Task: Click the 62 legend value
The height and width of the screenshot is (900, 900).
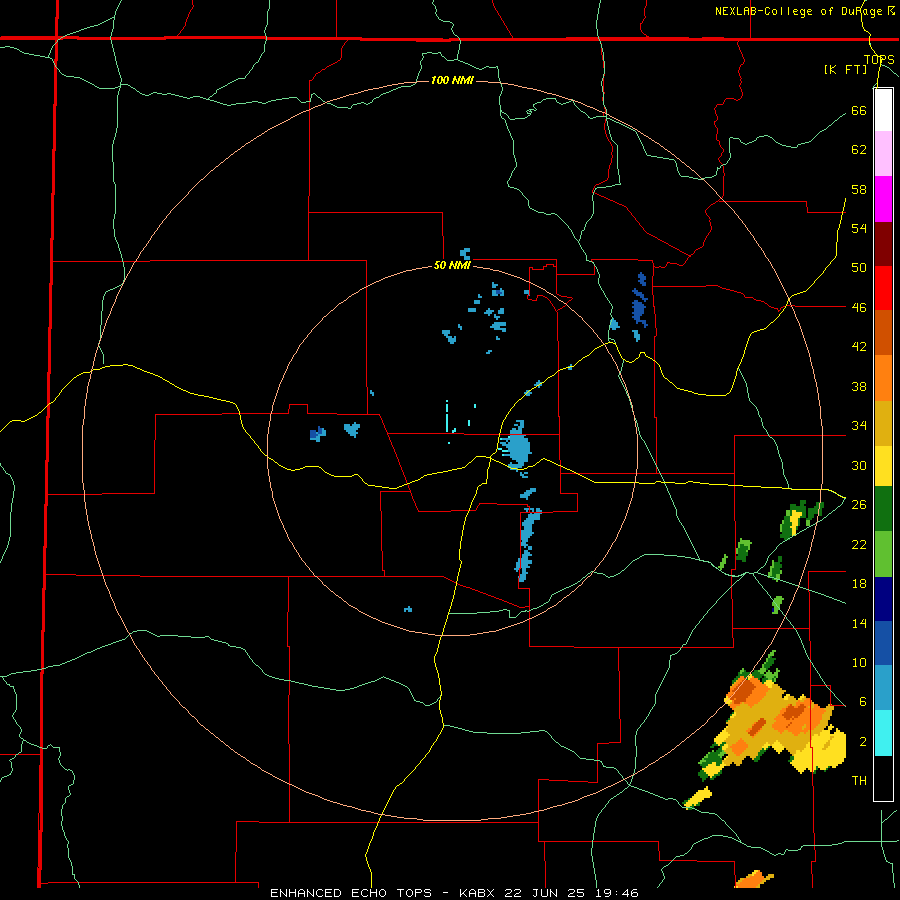Action: pos(859,150)
